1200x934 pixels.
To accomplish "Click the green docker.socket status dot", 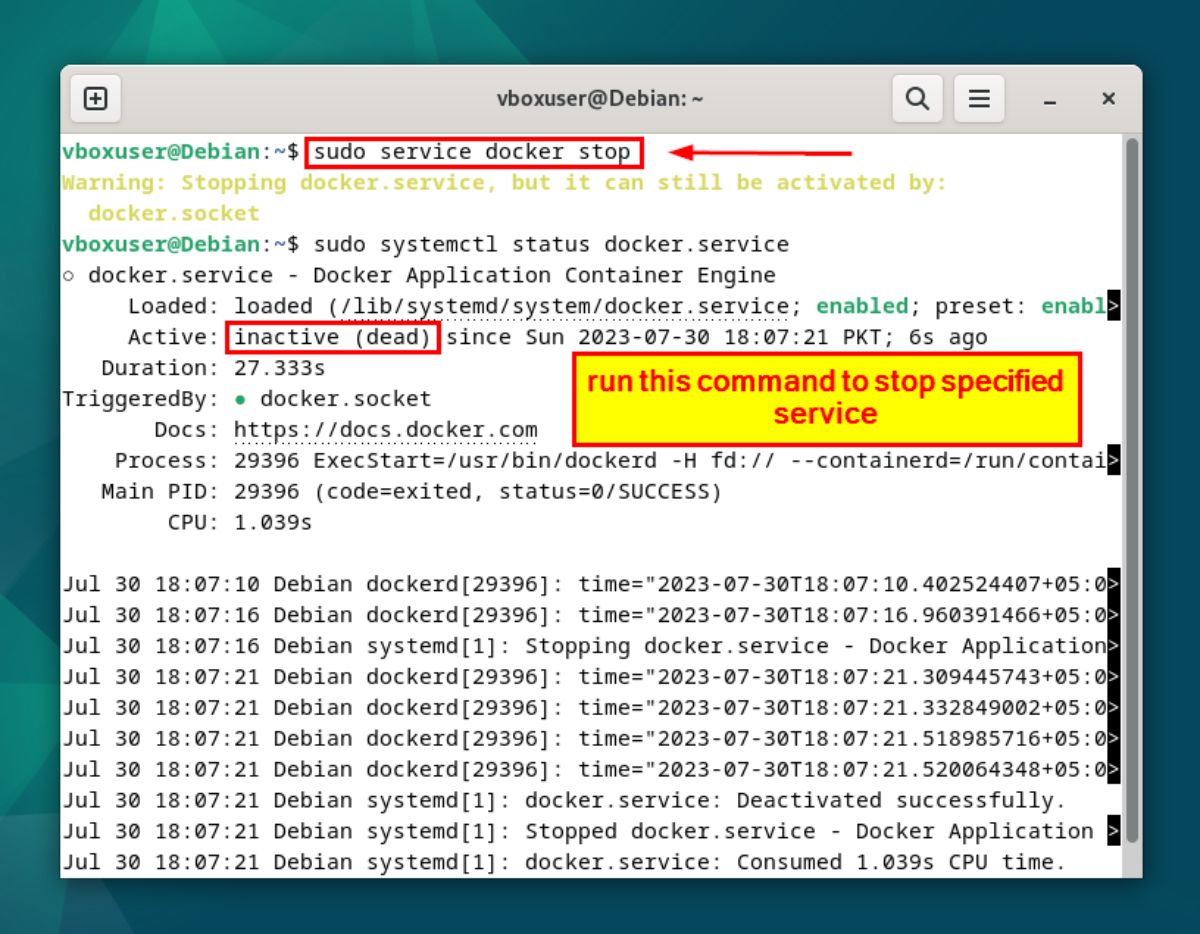I will coord(241,399).
